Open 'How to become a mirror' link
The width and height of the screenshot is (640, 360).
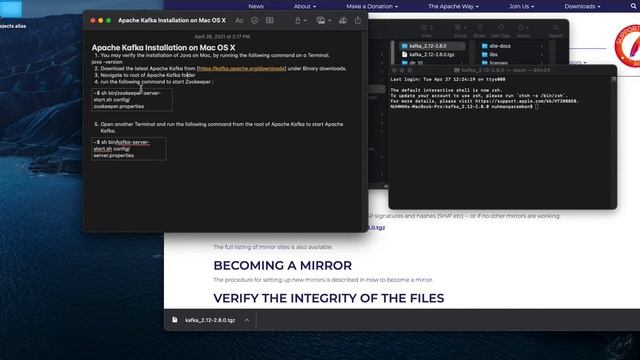point(399,280)
